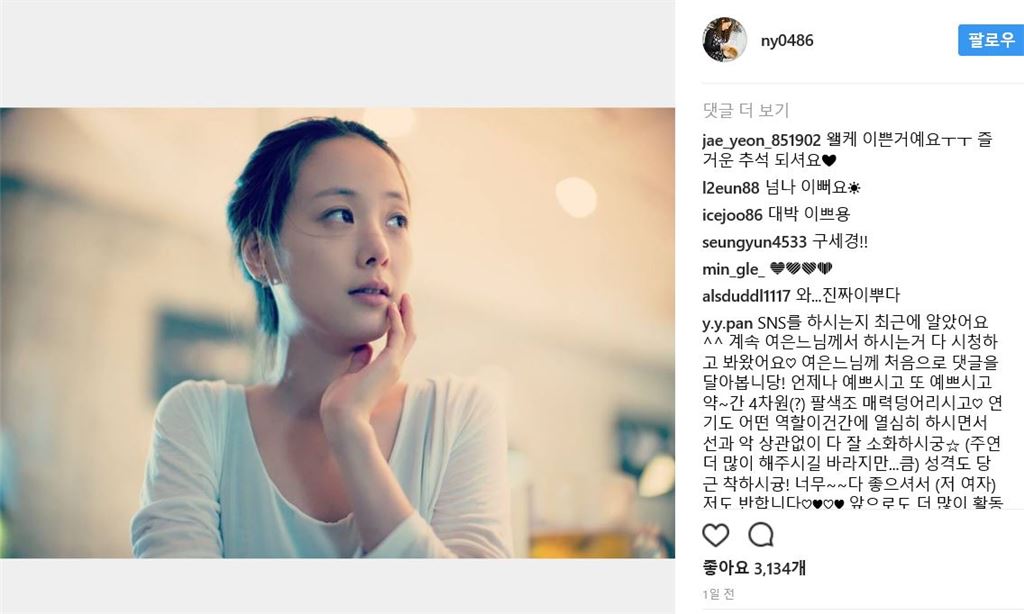Screen dimensions: 1024x614
Task: Open ny0486 profile picture
Action: (x=724, y=40)
